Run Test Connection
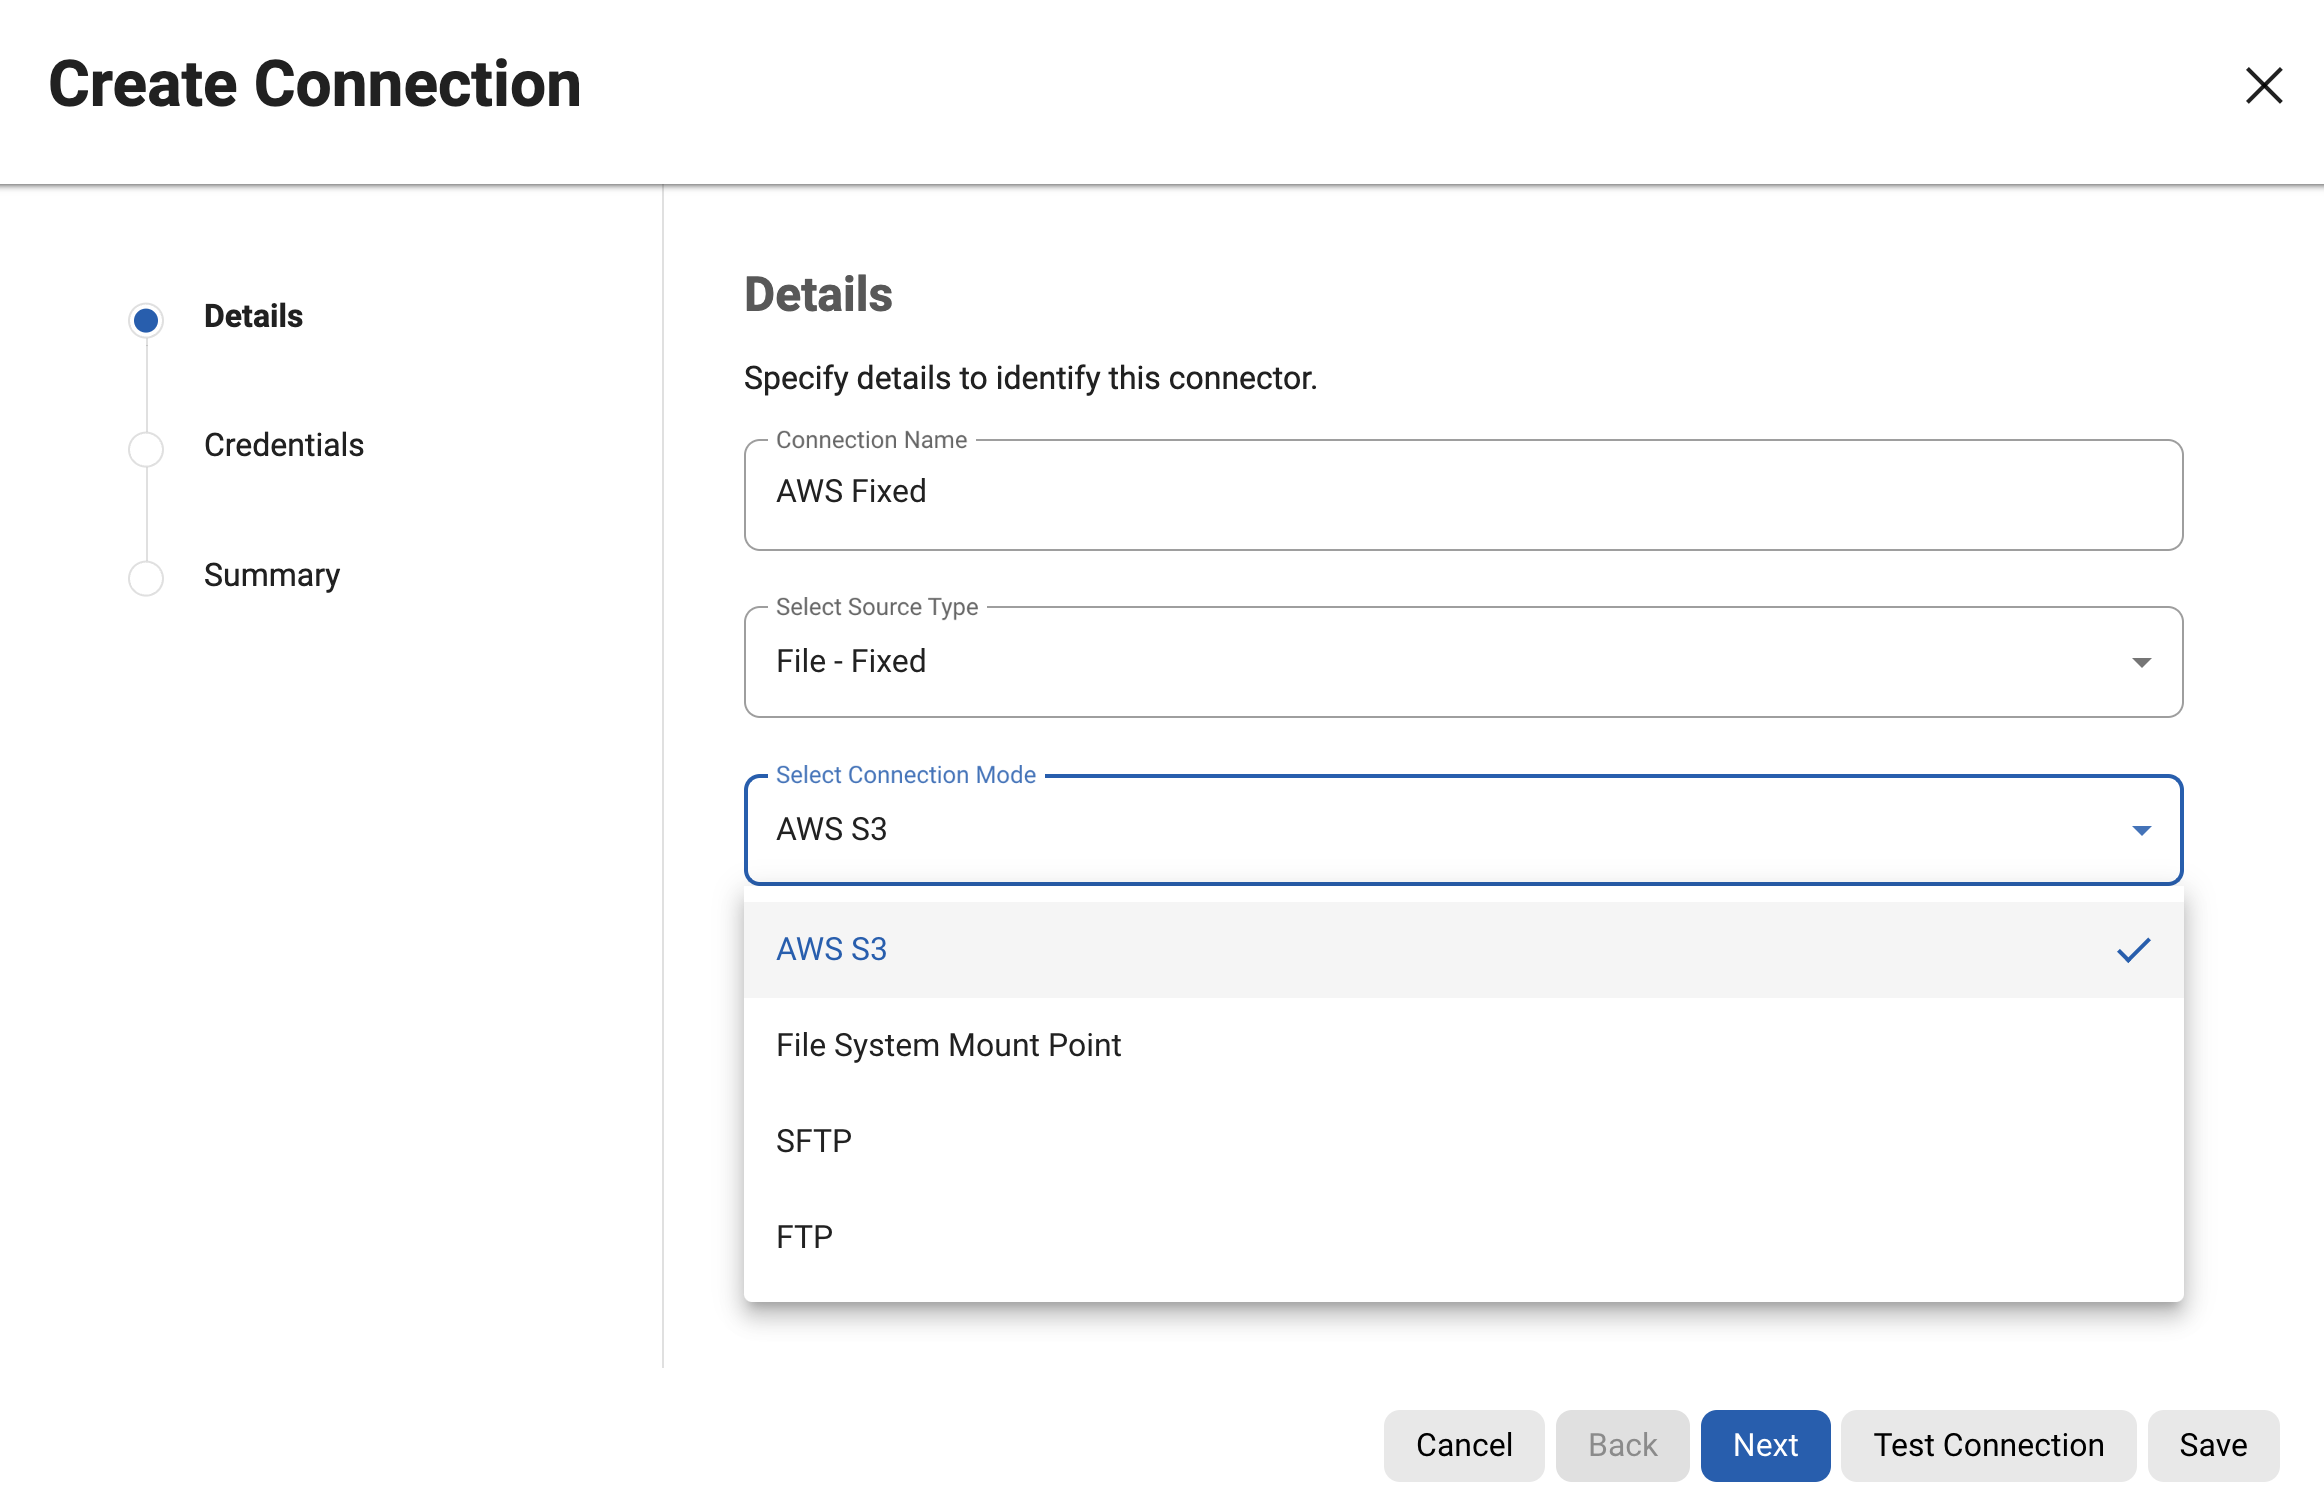 pyautogui.click(x=1987, y=1445)
